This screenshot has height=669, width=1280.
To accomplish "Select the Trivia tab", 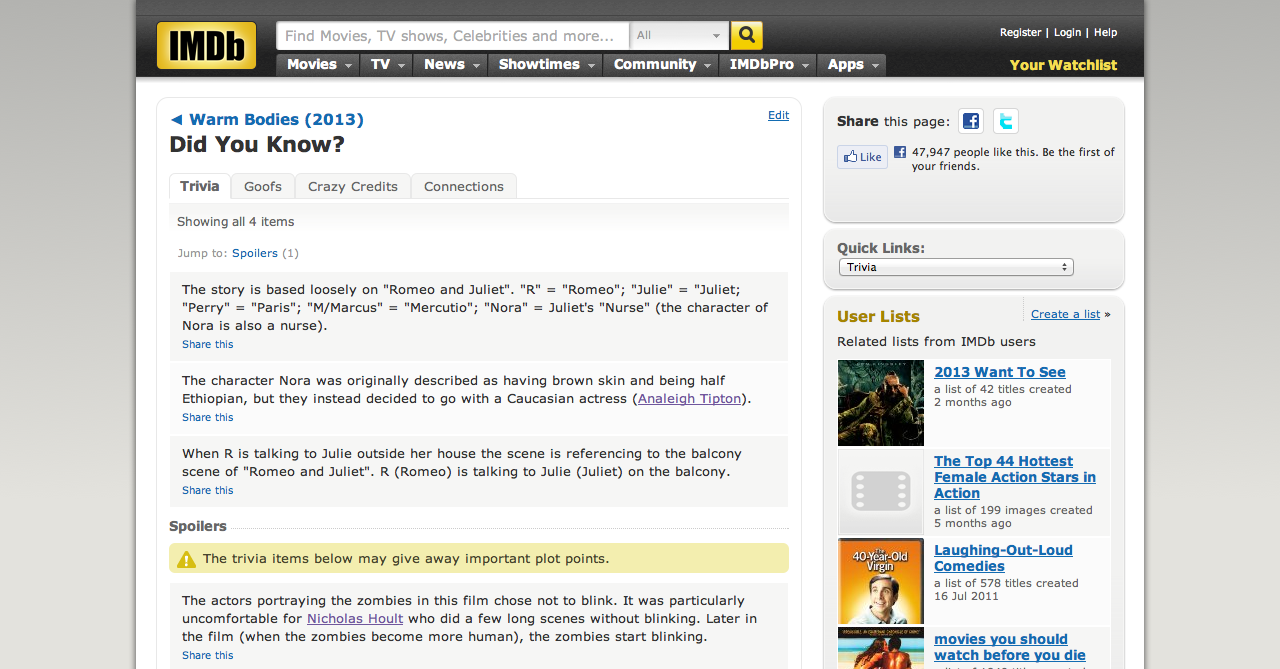I will tap(200, 186).
